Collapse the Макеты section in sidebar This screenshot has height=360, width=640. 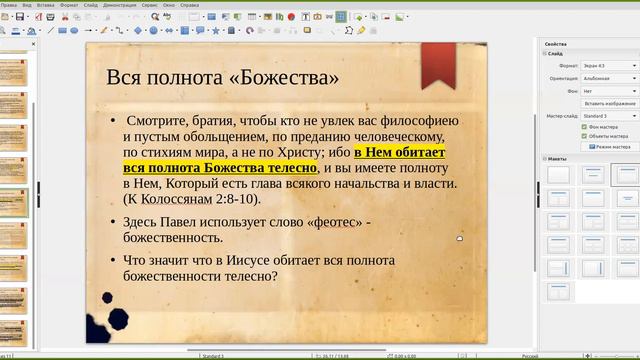pyautogui.click(x=544, y=159)
